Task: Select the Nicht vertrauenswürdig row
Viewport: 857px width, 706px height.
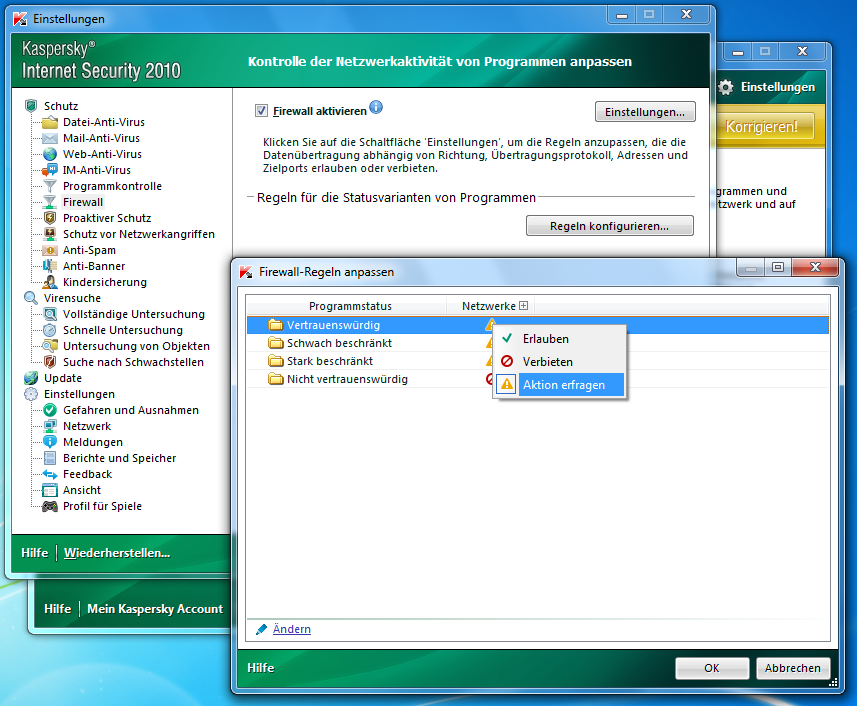Action: coord(538,379)
